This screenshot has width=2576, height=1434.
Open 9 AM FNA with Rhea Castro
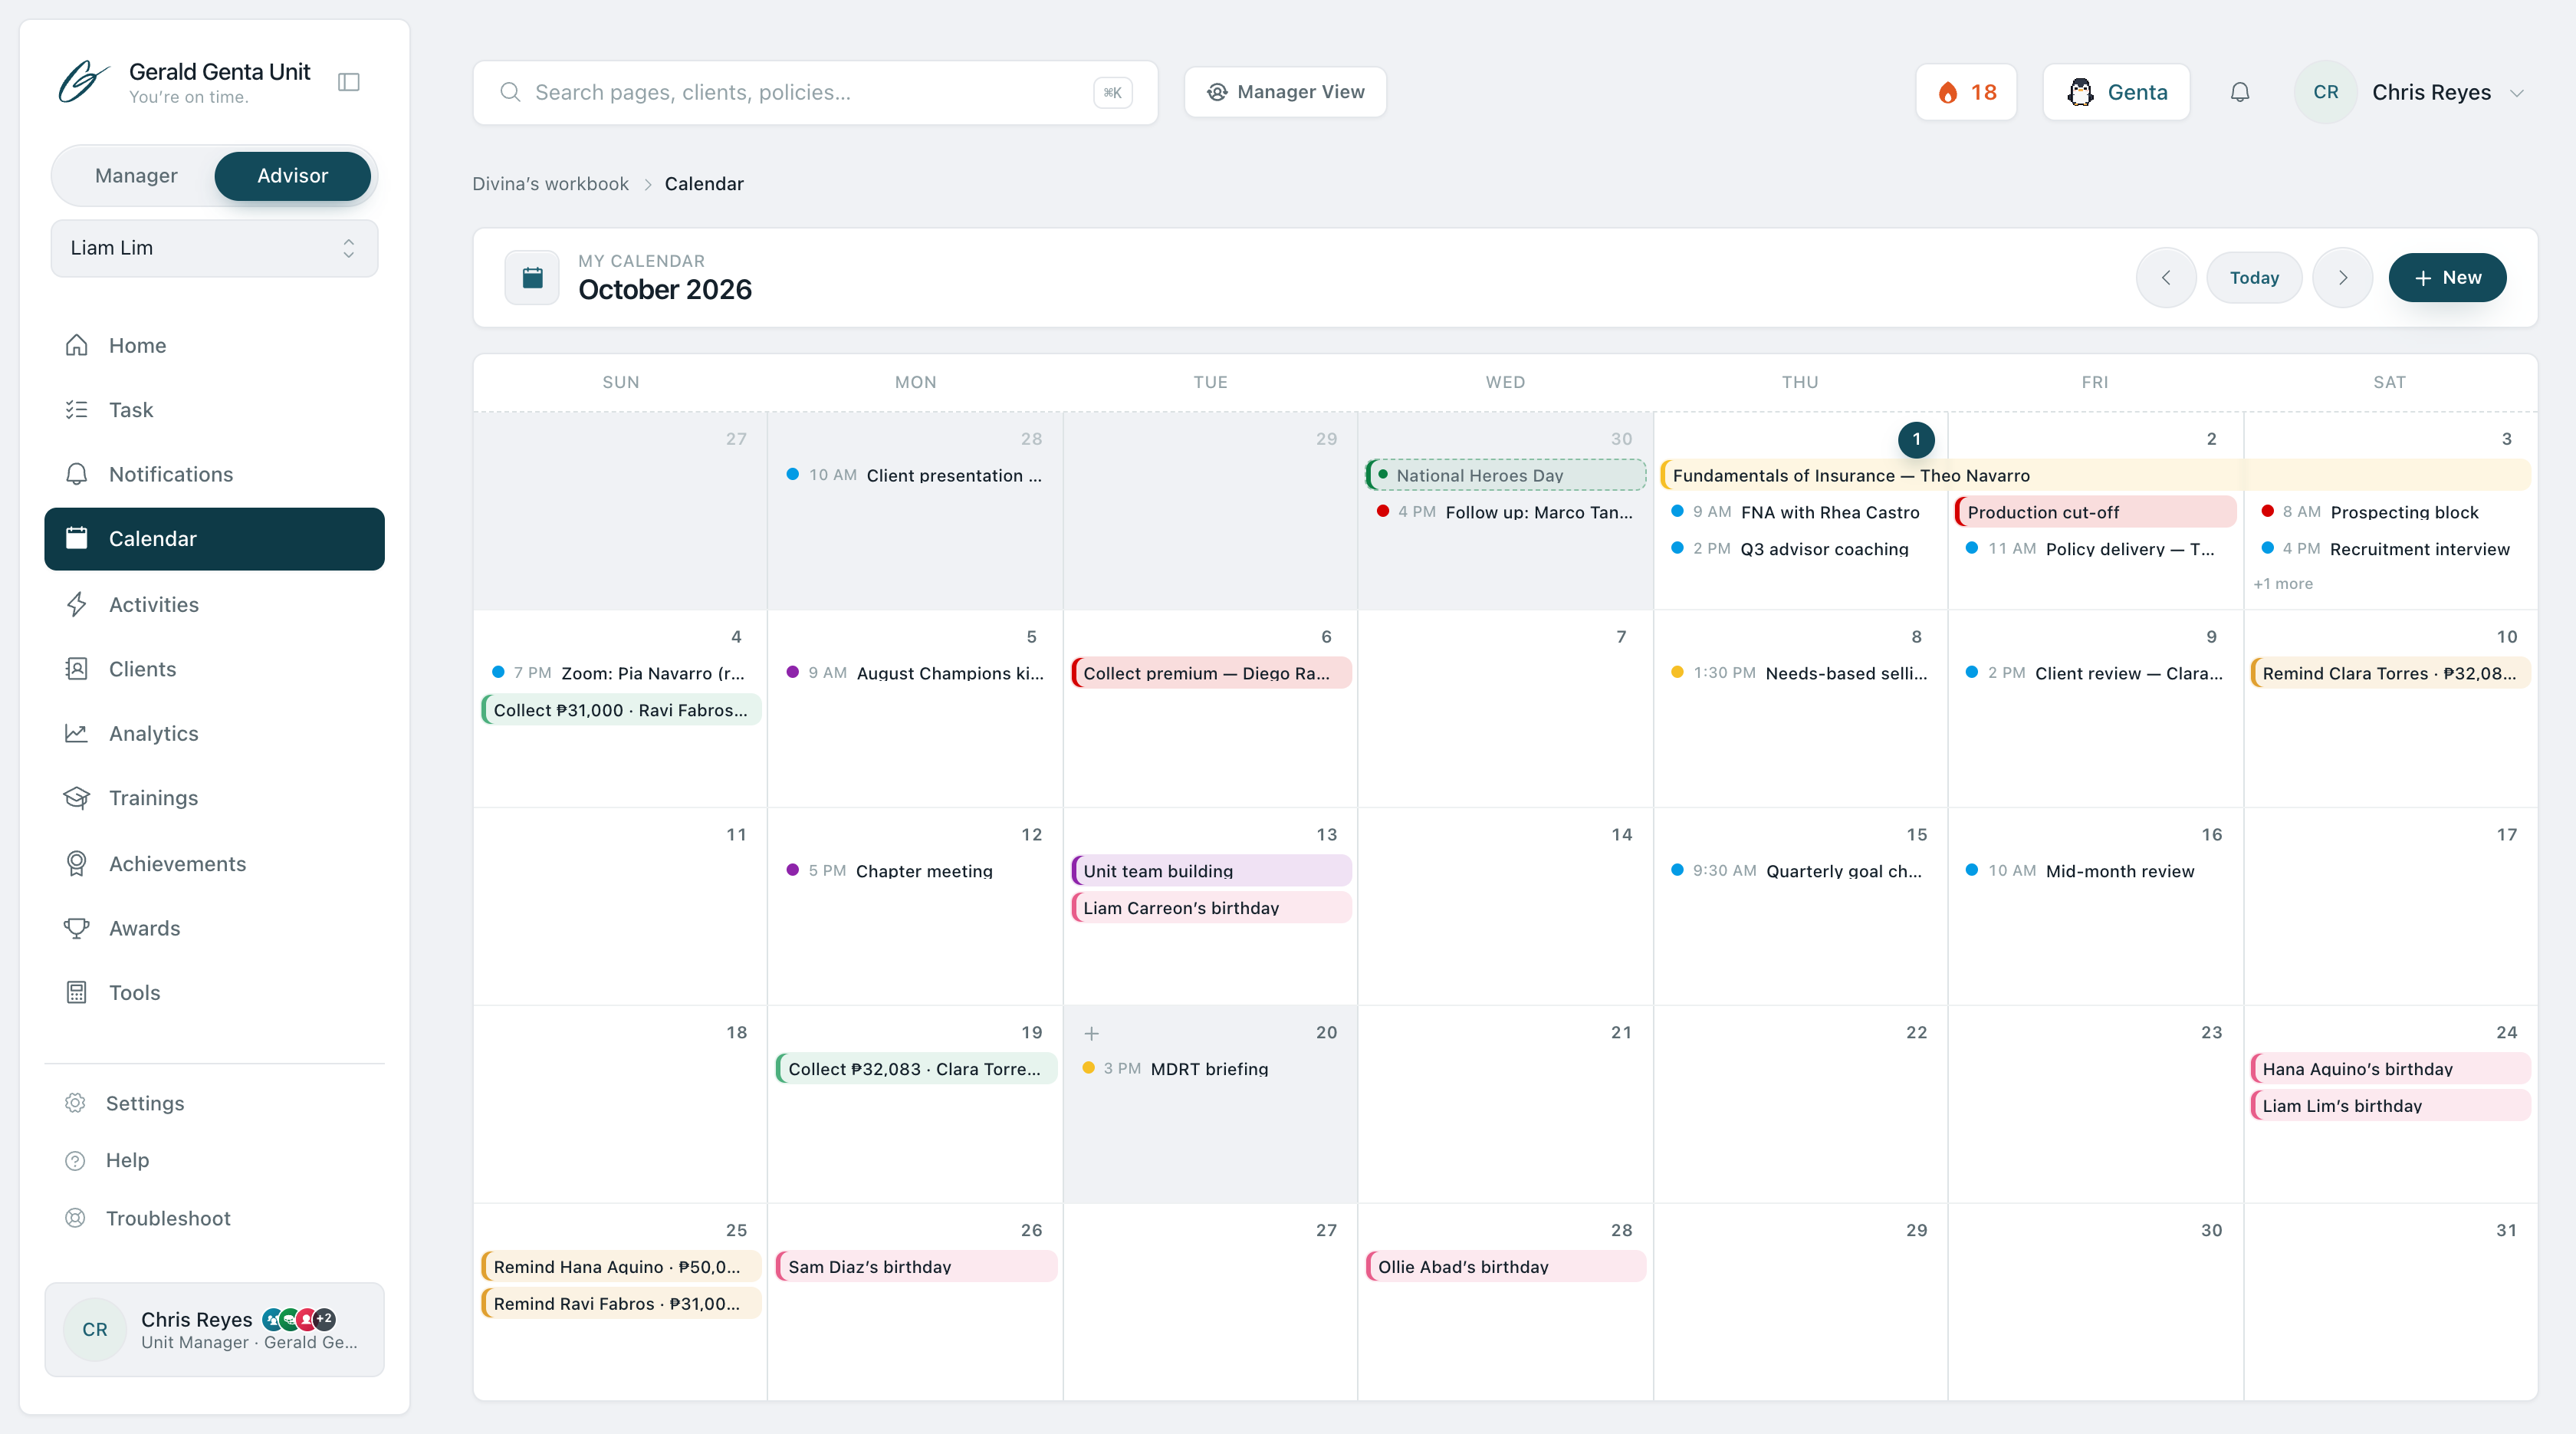(1800, 512)
